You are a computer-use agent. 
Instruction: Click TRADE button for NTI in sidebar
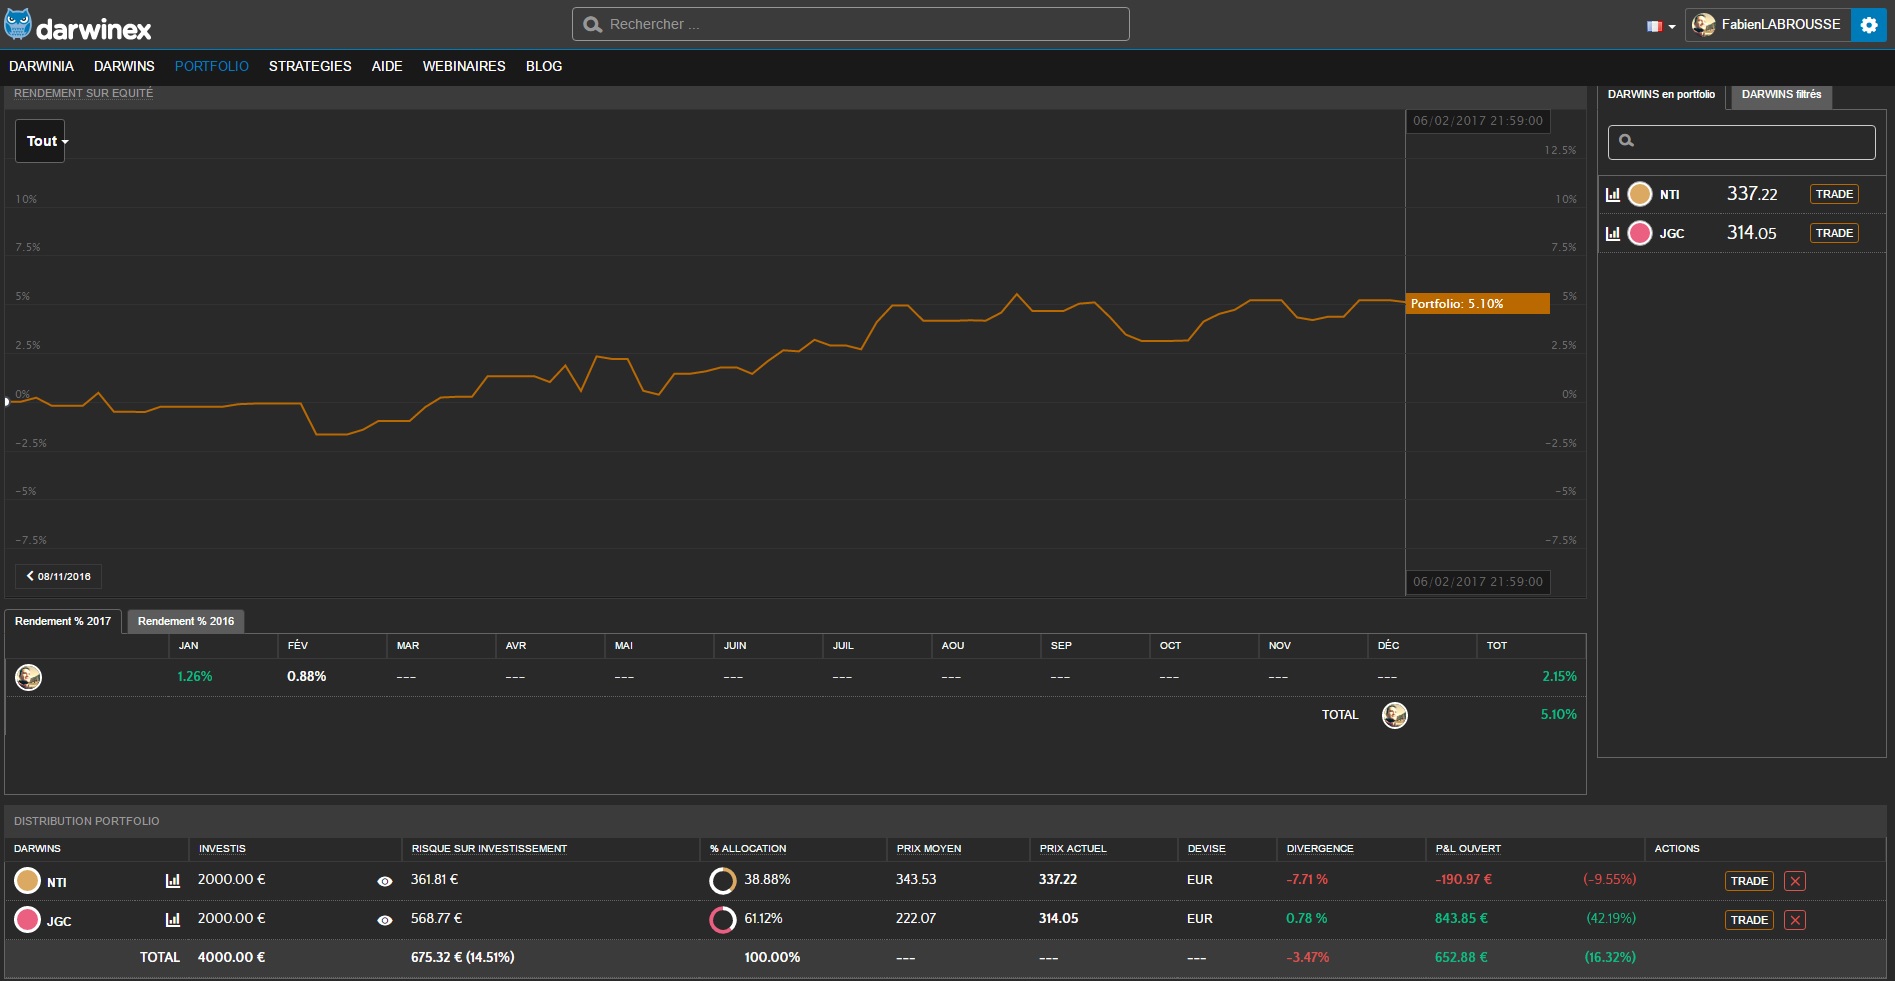(x=1834, y=194)
